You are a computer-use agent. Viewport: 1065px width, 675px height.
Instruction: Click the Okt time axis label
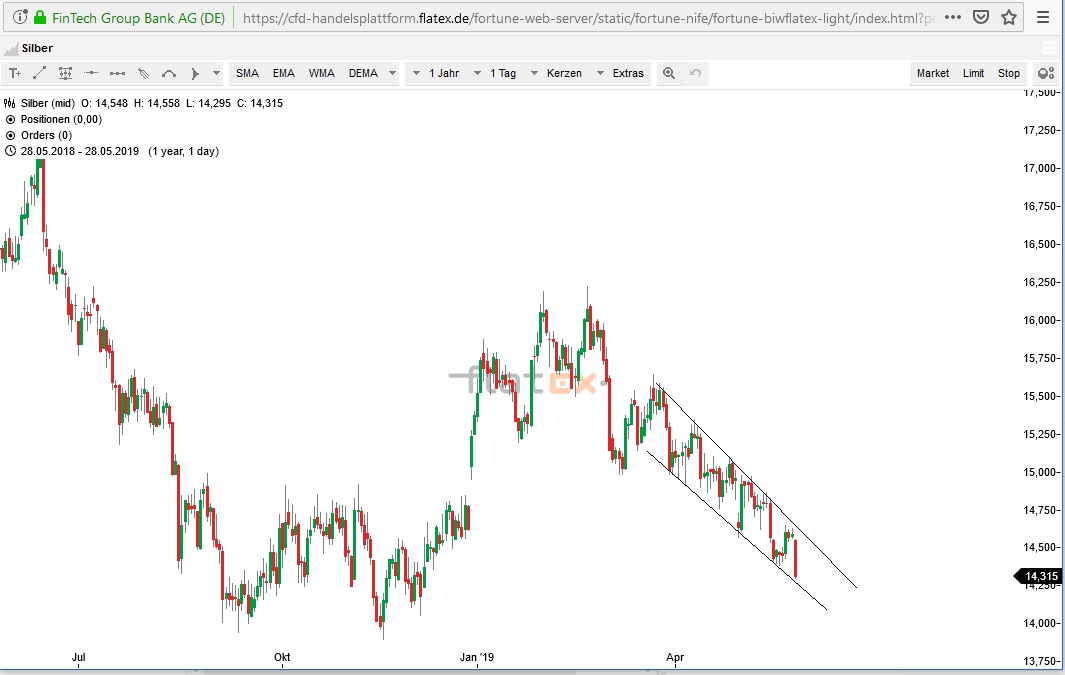point(282,657)
